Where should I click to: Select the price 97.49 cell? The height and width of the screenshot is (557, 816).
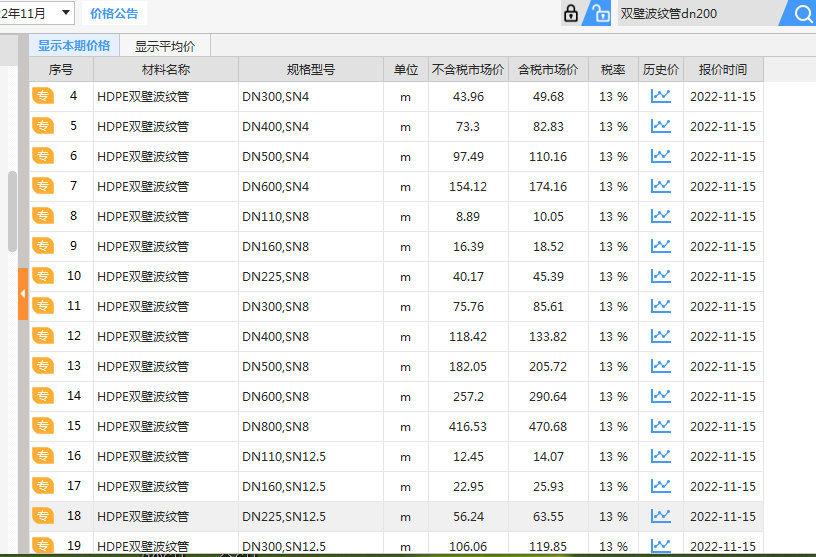(468, 157)
